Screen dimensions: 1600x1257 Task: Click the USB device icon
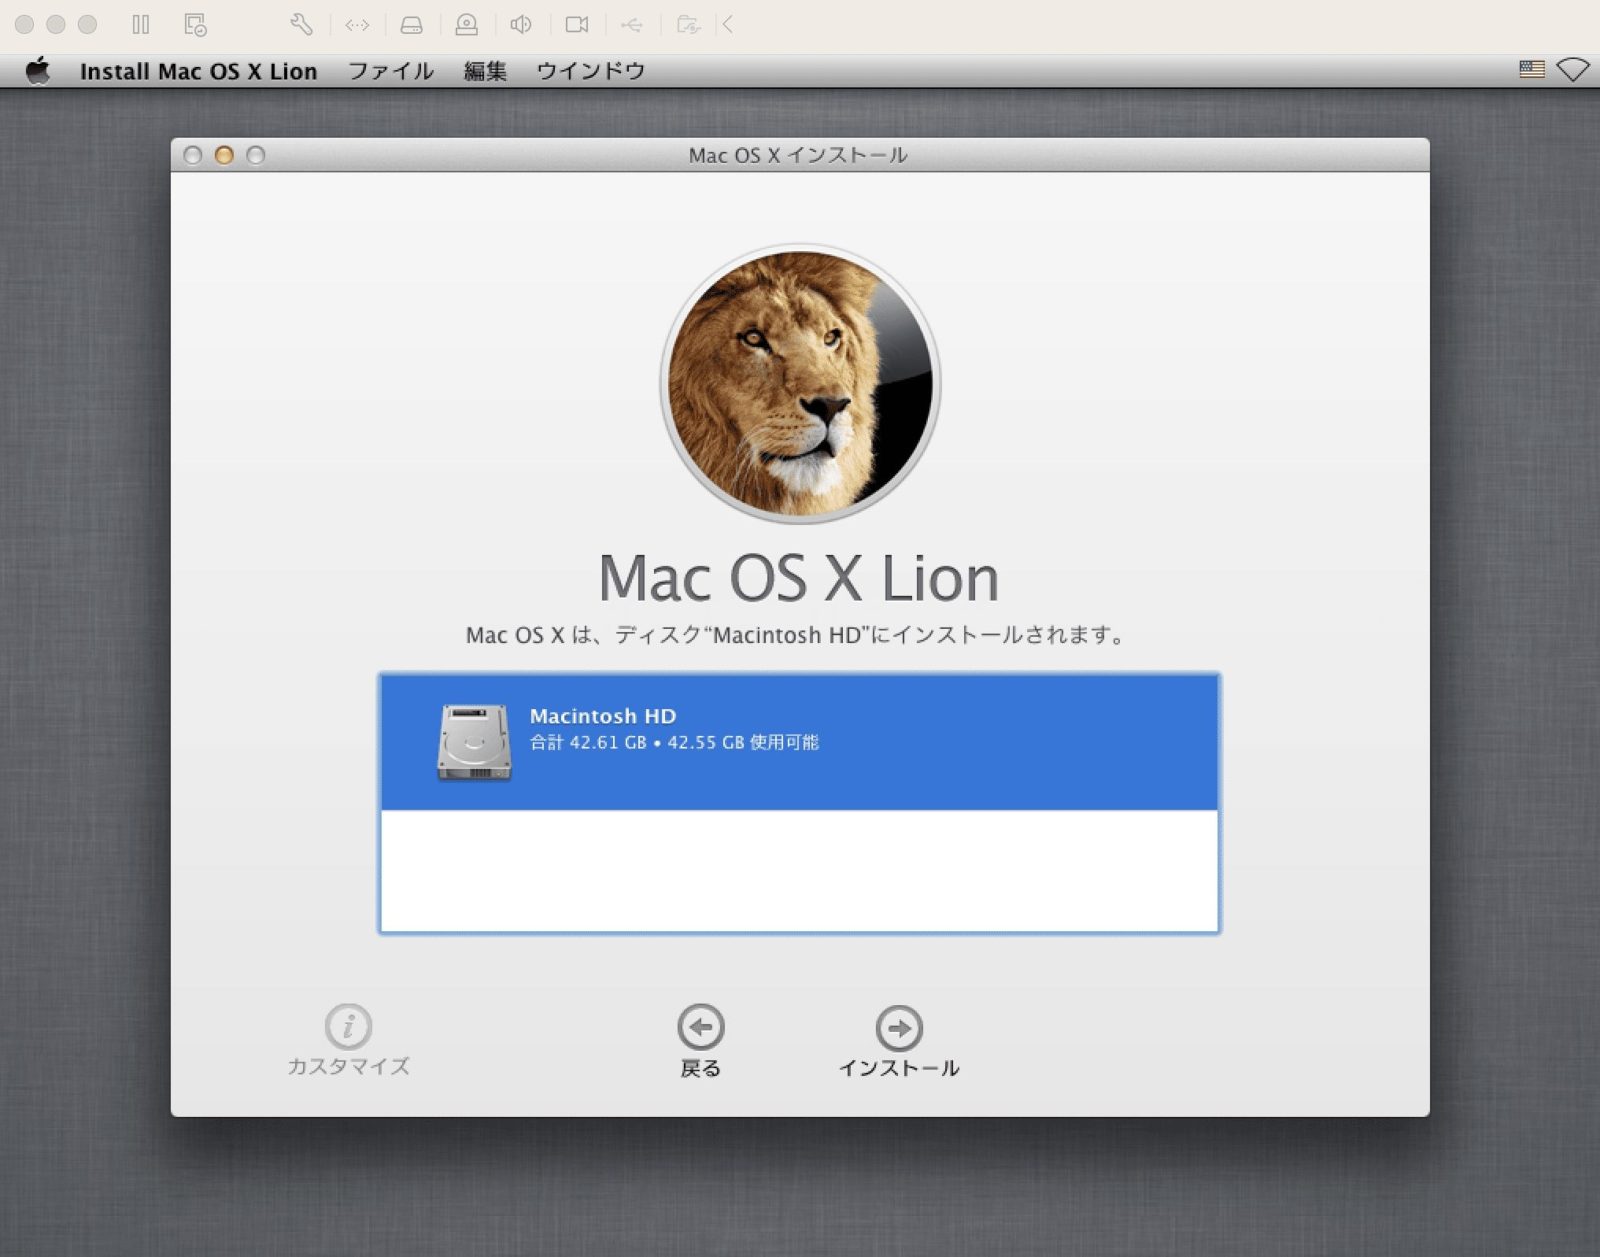pyautogui.click(x=632, y=25)
